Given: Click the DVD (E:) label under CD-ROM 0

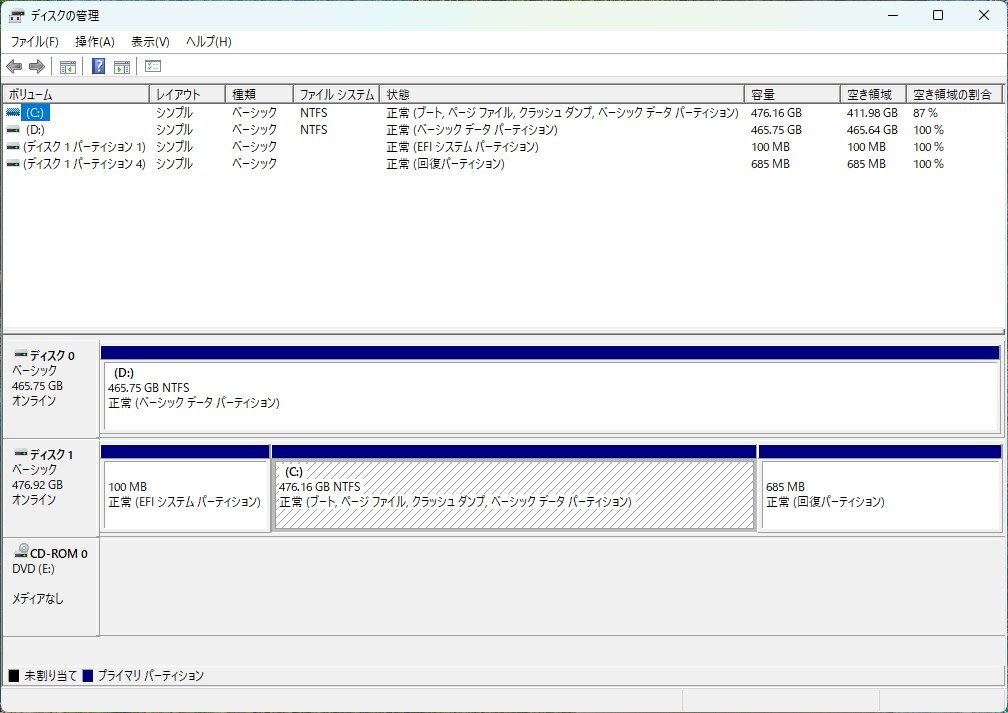Looking at the screenshot, I should (33, 569).
